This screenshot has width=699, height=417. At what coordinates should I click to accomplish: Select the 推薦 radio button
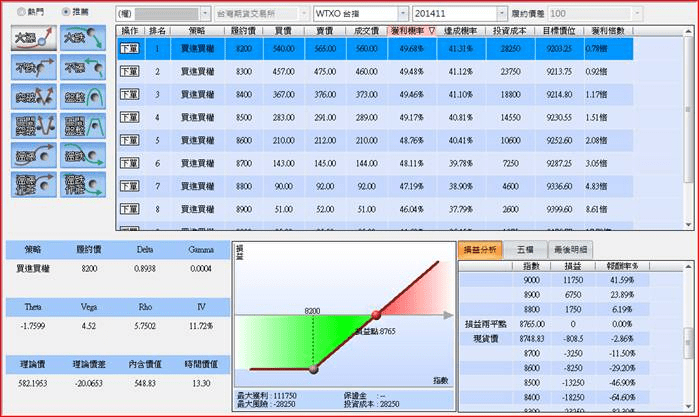point(67,11)
